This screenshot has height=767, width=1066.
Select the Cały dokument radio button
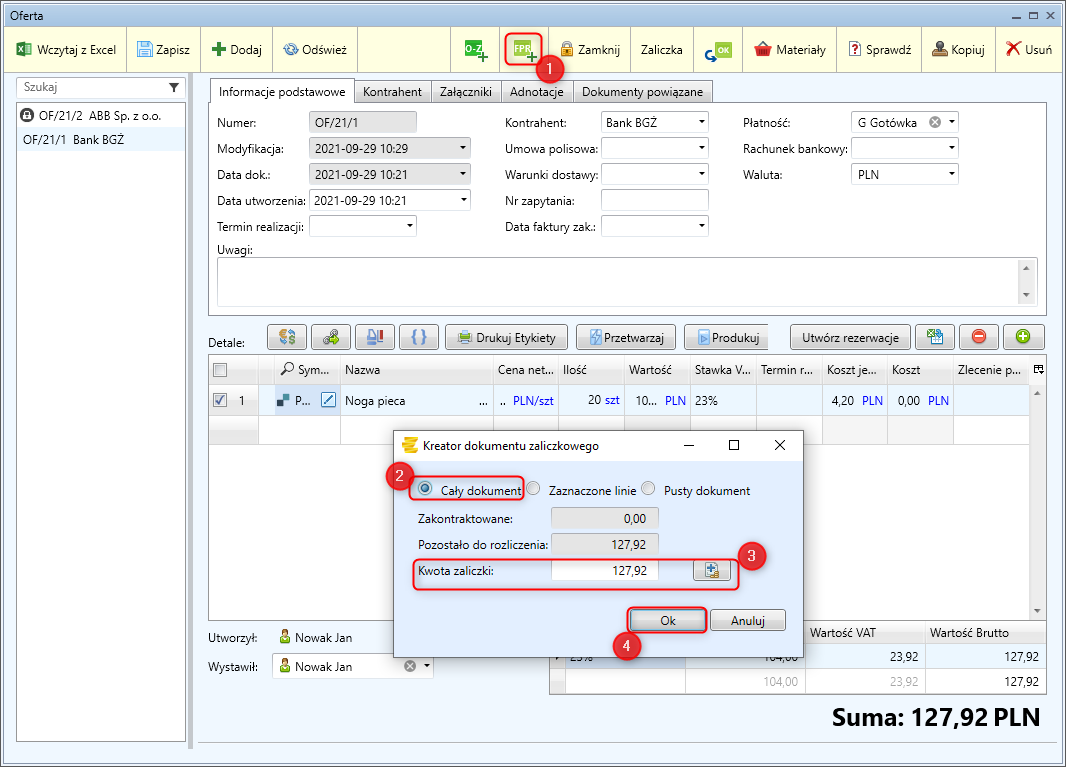pos(426,490)
